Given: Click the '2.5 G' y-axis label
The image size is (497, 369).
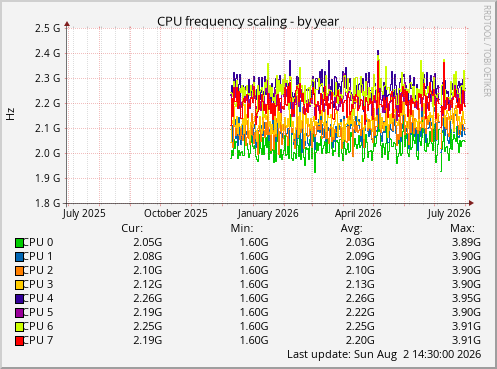Looking at the screenshot, I should tap(48, 28).
